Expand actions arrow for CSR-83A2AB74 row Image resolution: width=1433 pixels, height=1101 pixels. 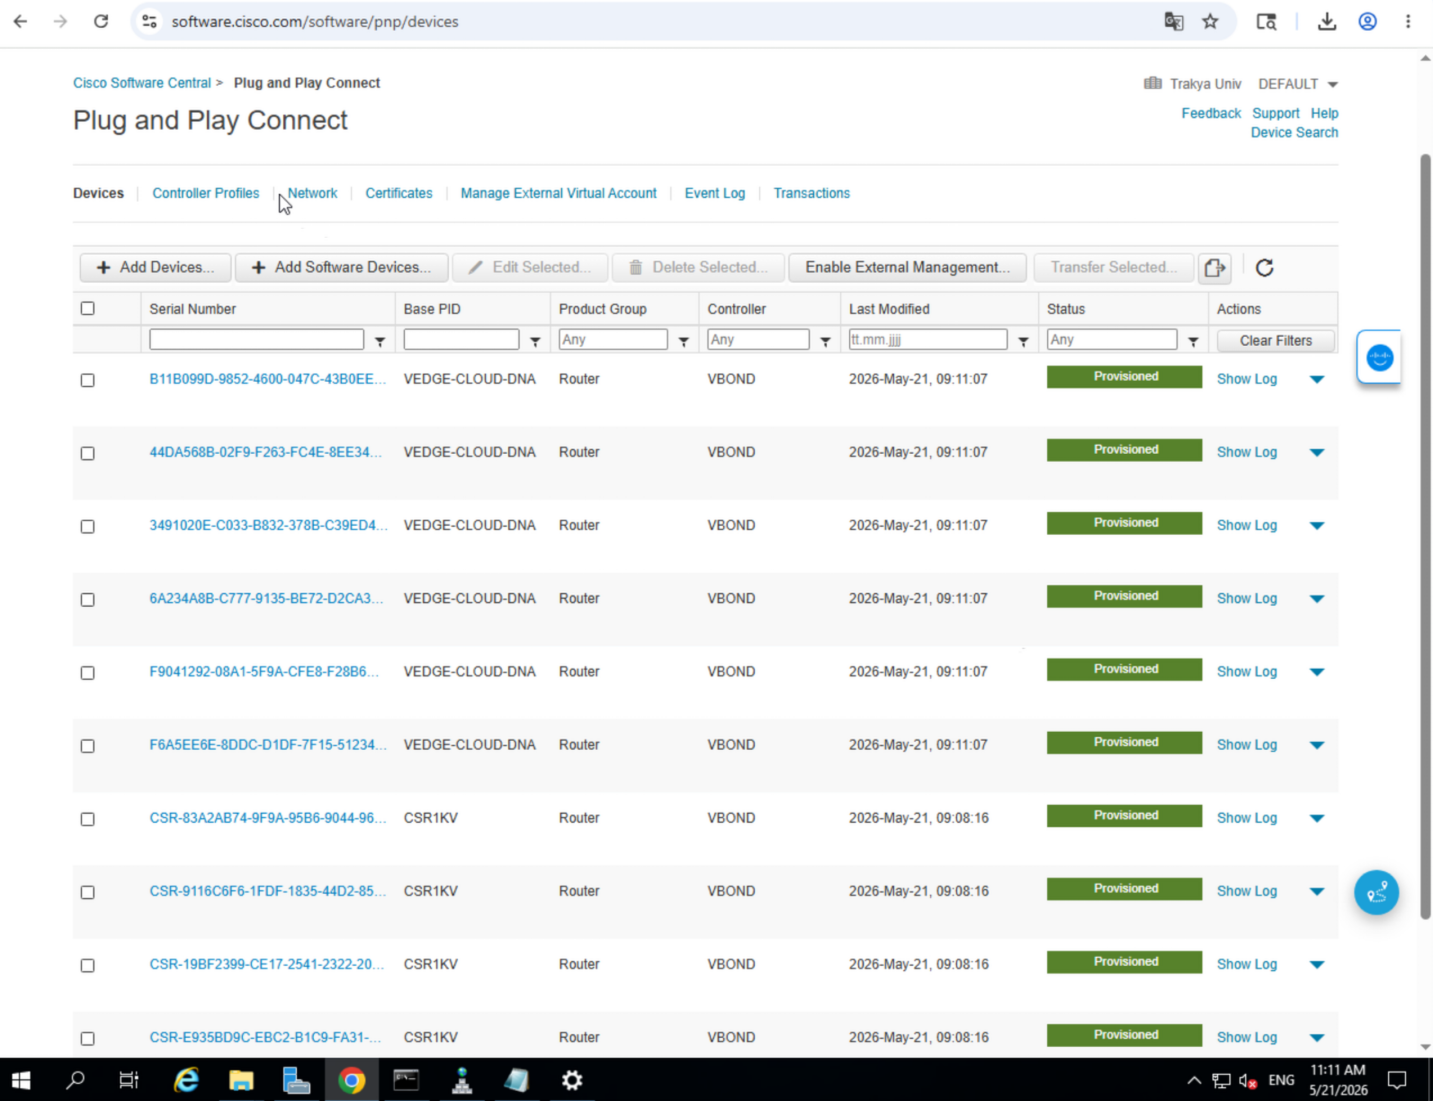pos(1317,818)
